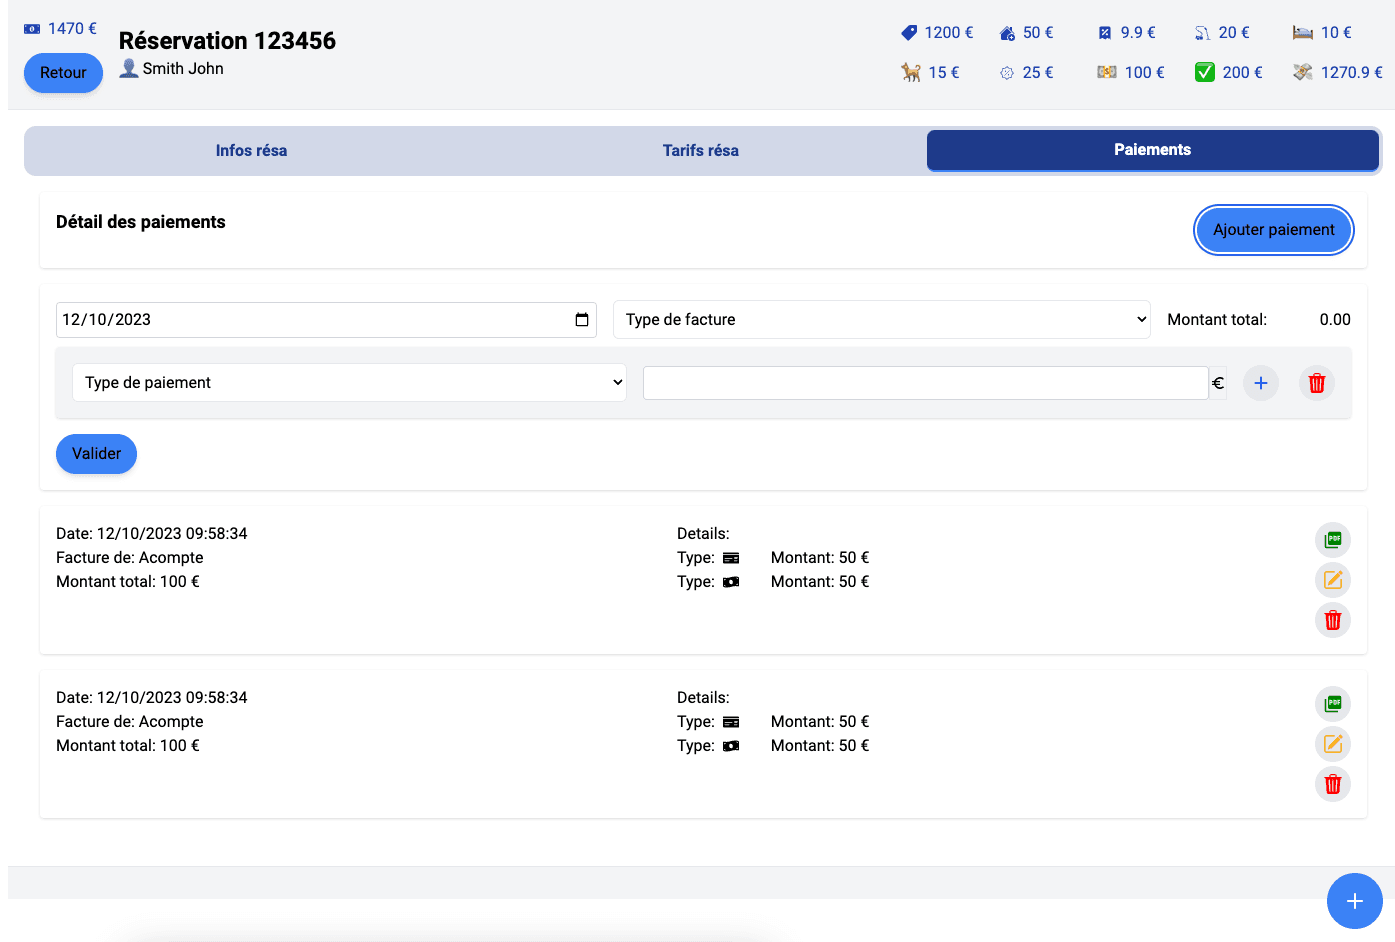This screenshot has height=942, width=1395.
Task: Click the 1470 € total at top left
Action: point(72,29)
